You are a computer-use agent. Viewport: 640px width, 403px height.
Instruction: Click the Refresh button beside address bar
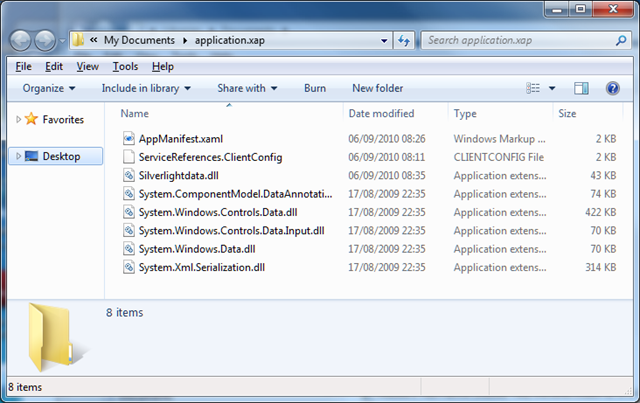(x=404, y=40)
